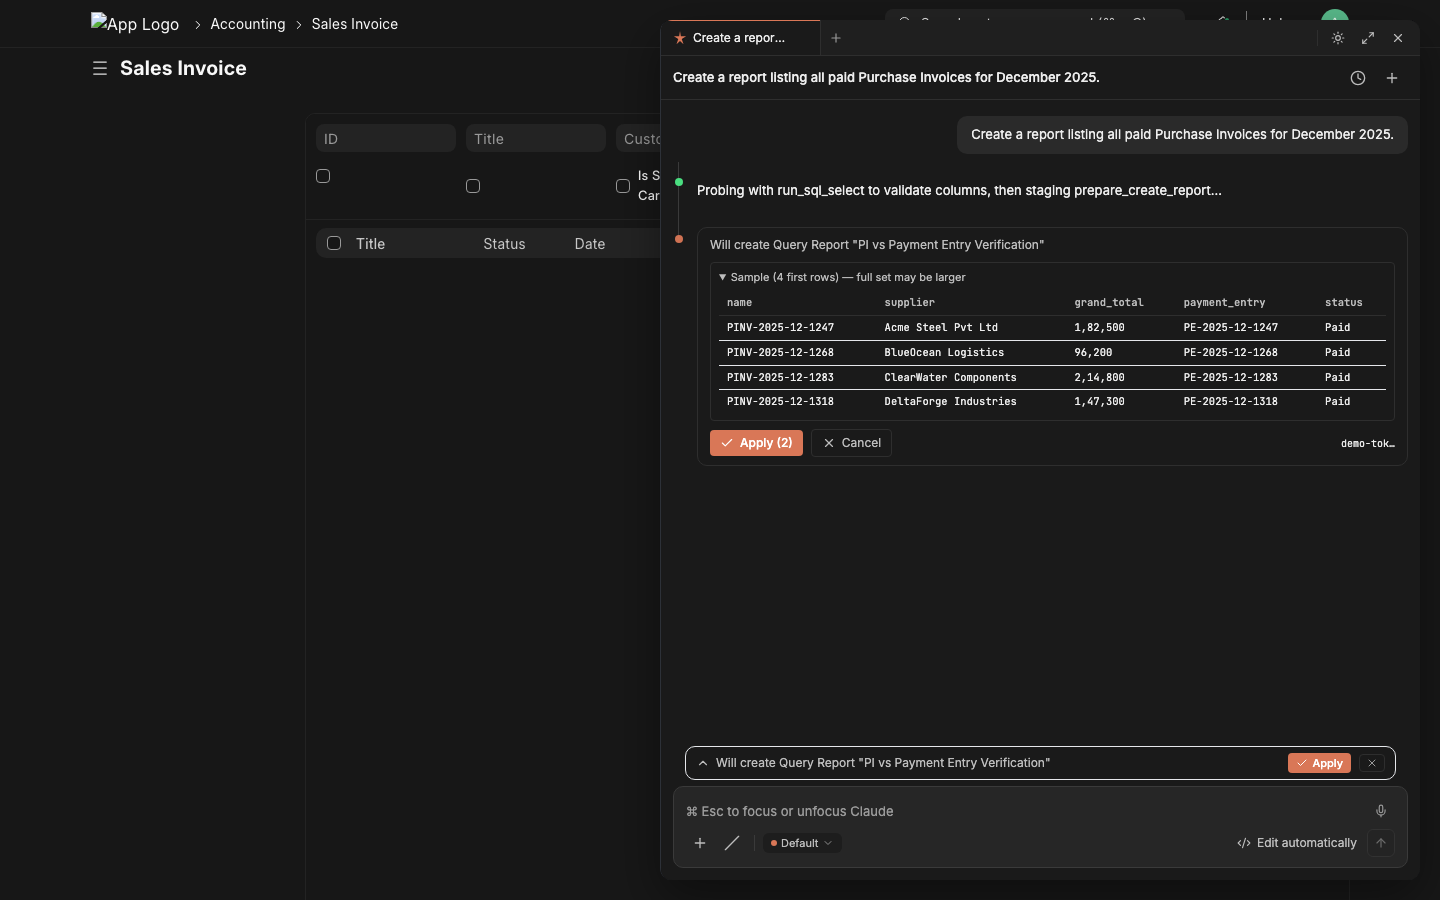Image resolution: width=1440 pixels, height=900 pixels.
Task: Click supplier Acme Steel Pvt Ltd
Action: 941,328
